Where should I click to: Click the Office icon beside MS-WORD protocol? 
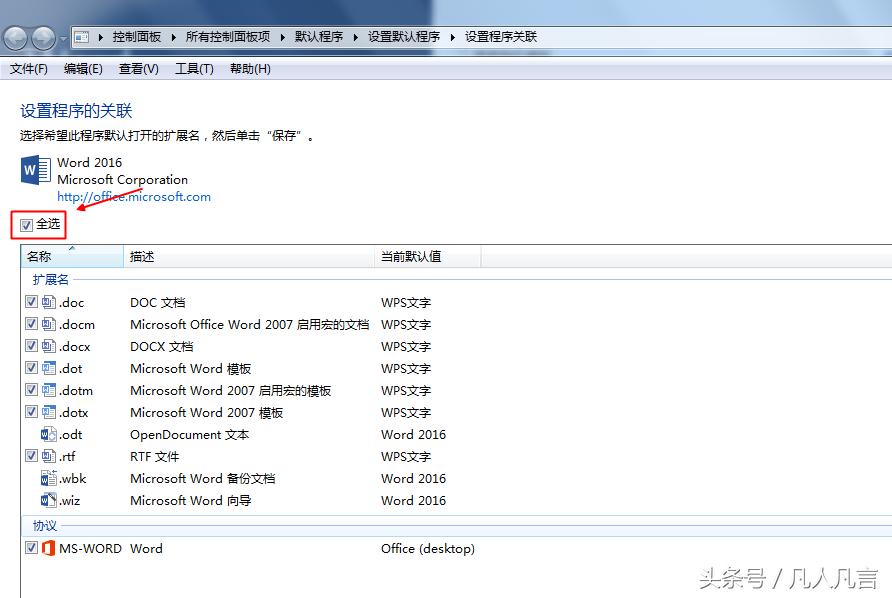[47, 548]
